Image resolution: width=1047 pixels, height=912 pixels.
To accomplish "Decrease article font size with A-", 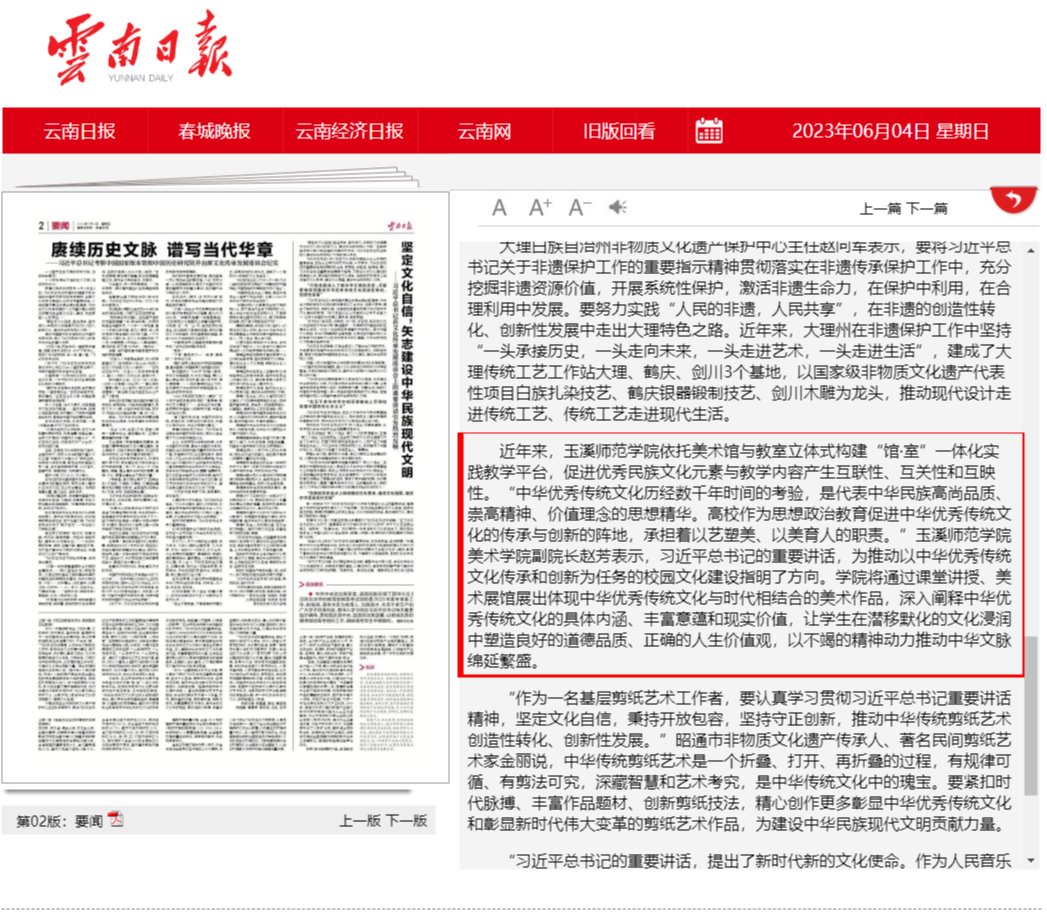I will (x=579, y=208).
